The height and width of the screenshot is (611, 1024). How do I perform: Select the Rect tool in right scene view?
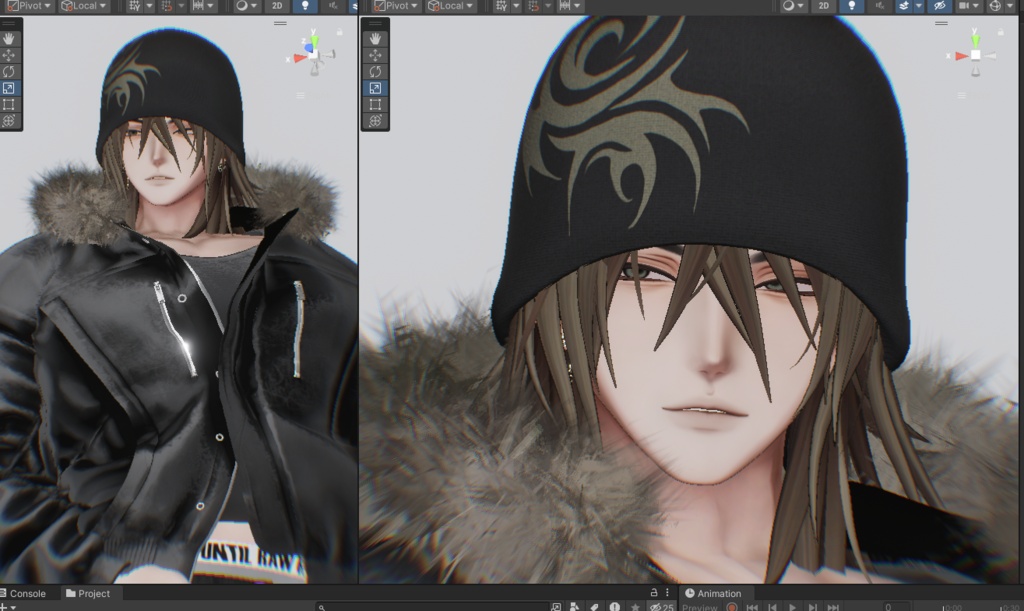(x=375, y=104)
